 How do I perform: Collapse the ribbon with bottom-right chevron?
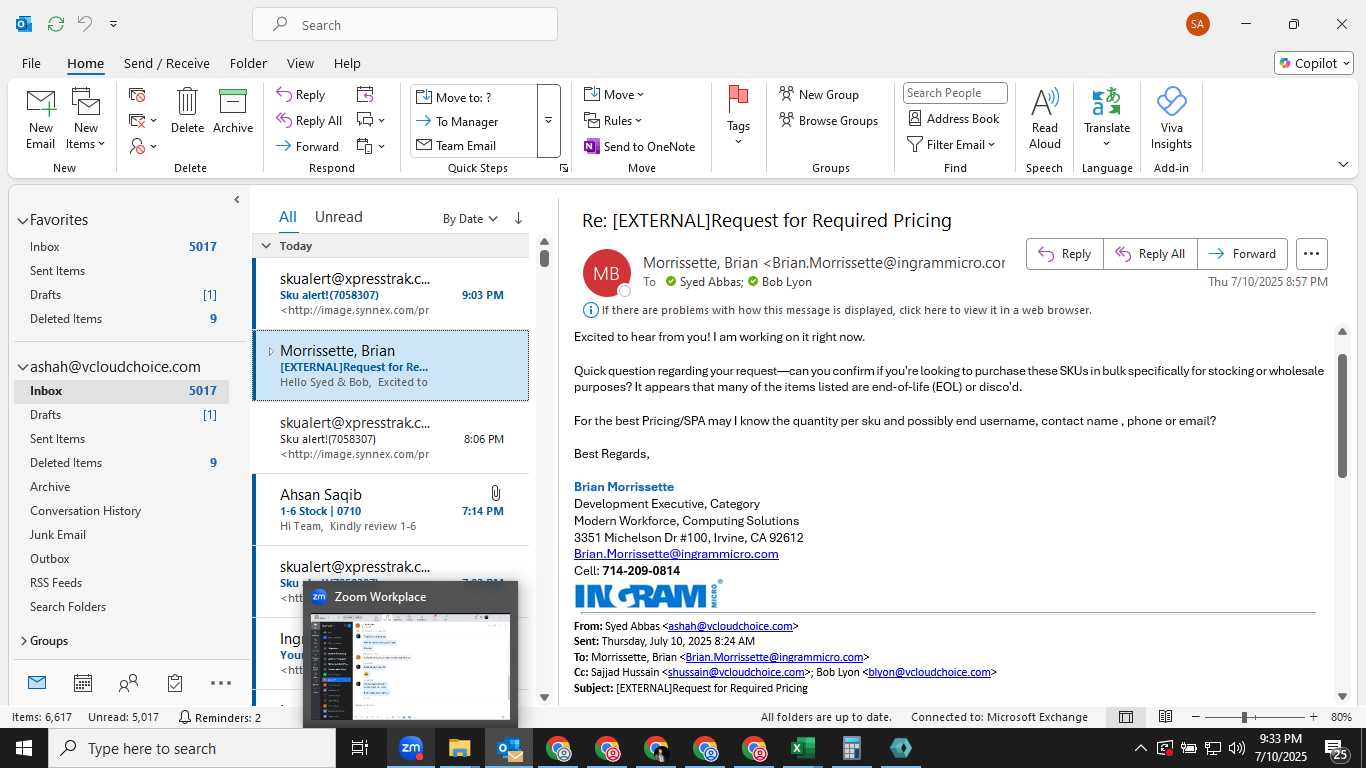click(x=1343, y=165)
